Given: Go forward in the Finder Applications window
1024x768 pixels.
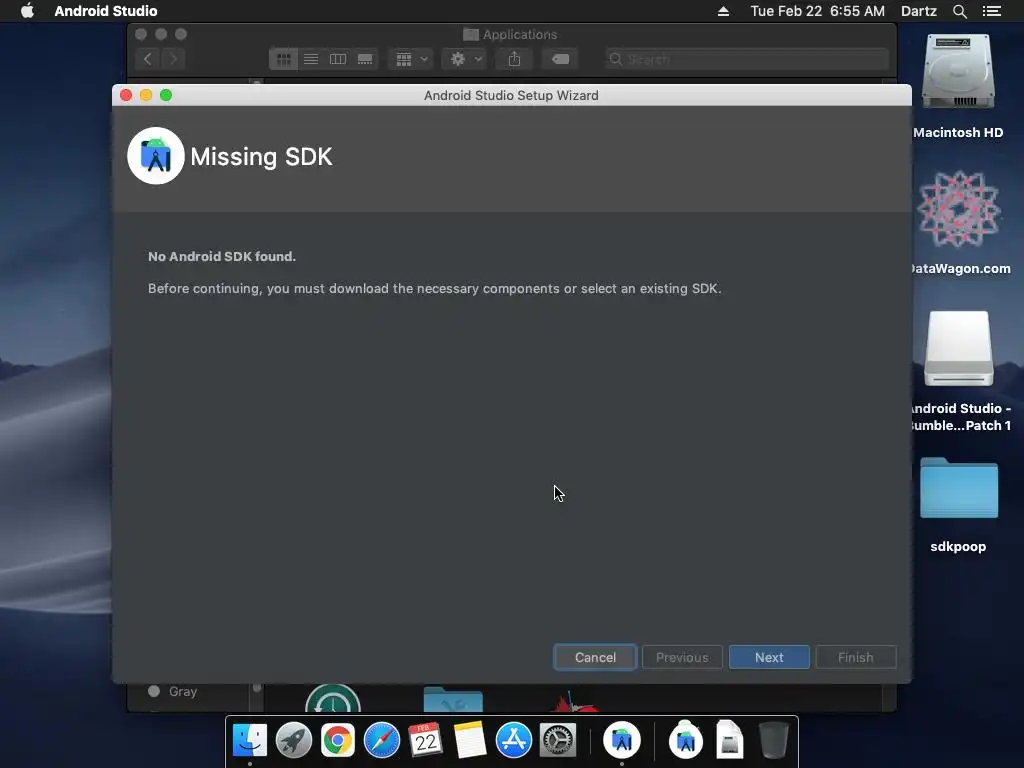Looking at the screenshot, I should [x=173, y=59].
